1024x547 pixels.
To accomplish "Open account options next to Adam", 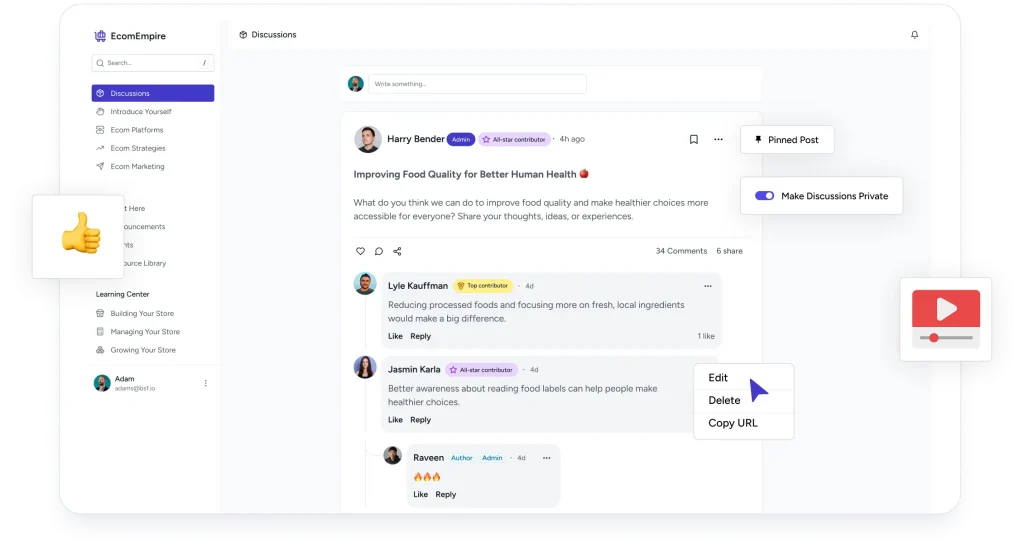I will click(x=206, y=383).
